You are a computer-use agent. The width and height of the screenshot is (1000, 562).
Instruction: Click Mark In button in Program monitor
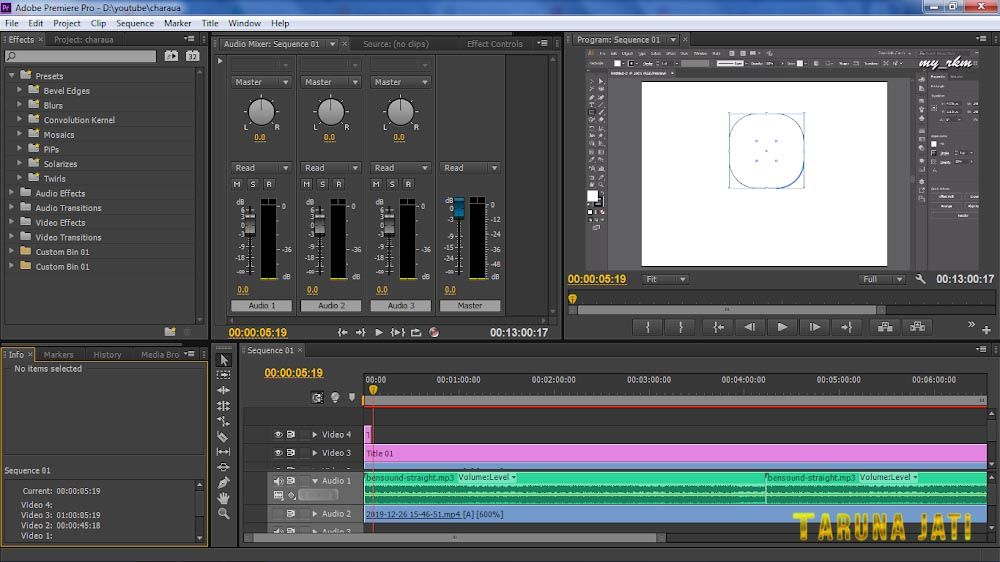coord(648,327)
